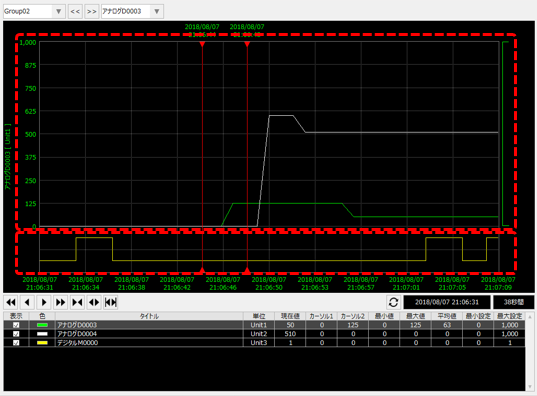
Task: Step back with single left arrow
Action: pyautogui.click(x=27, y=302)
